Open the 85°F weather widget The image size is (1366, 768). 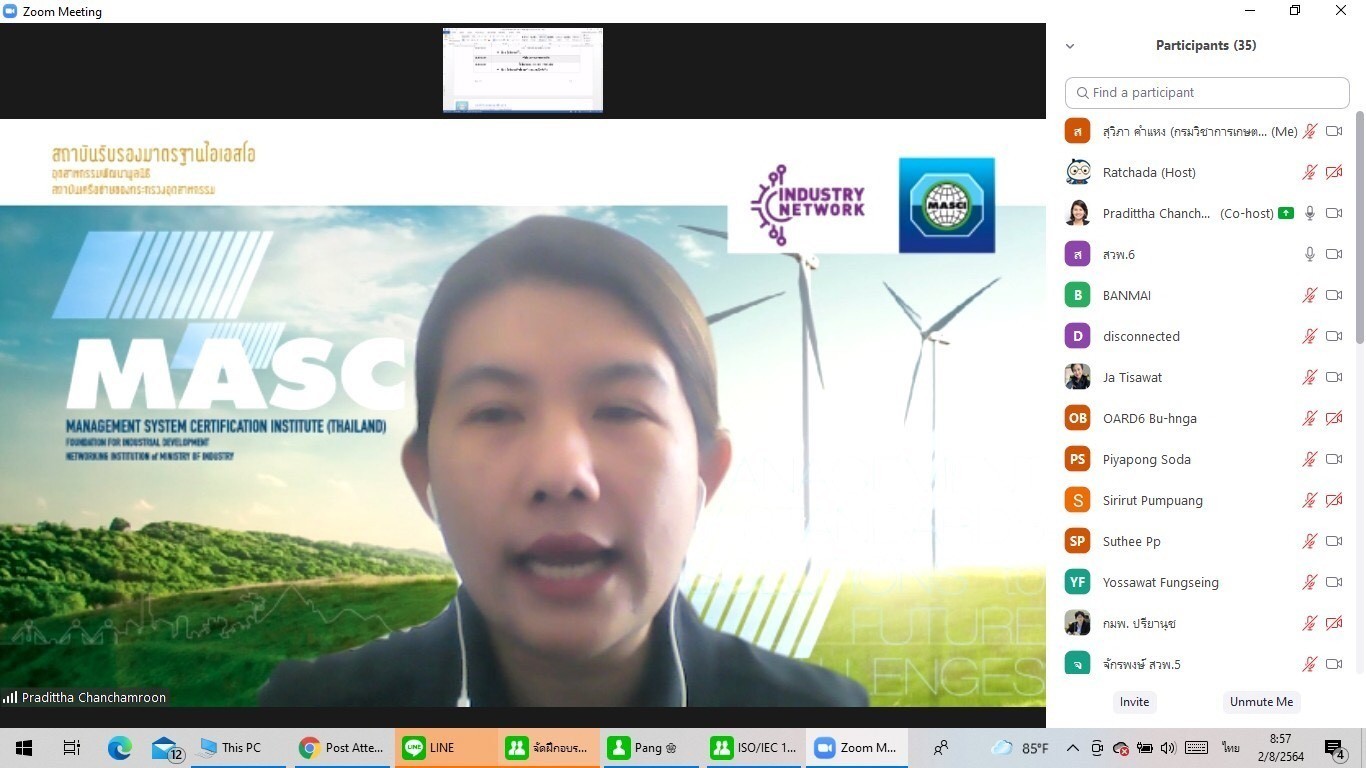tap(1019, 748)
